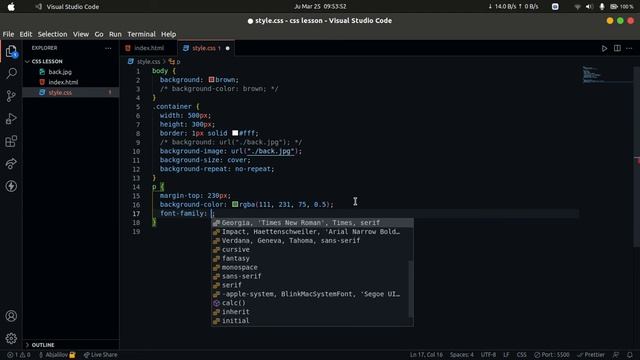
Task: Click the microphone icon in menu bar
Action: click(x=602, y=7)
